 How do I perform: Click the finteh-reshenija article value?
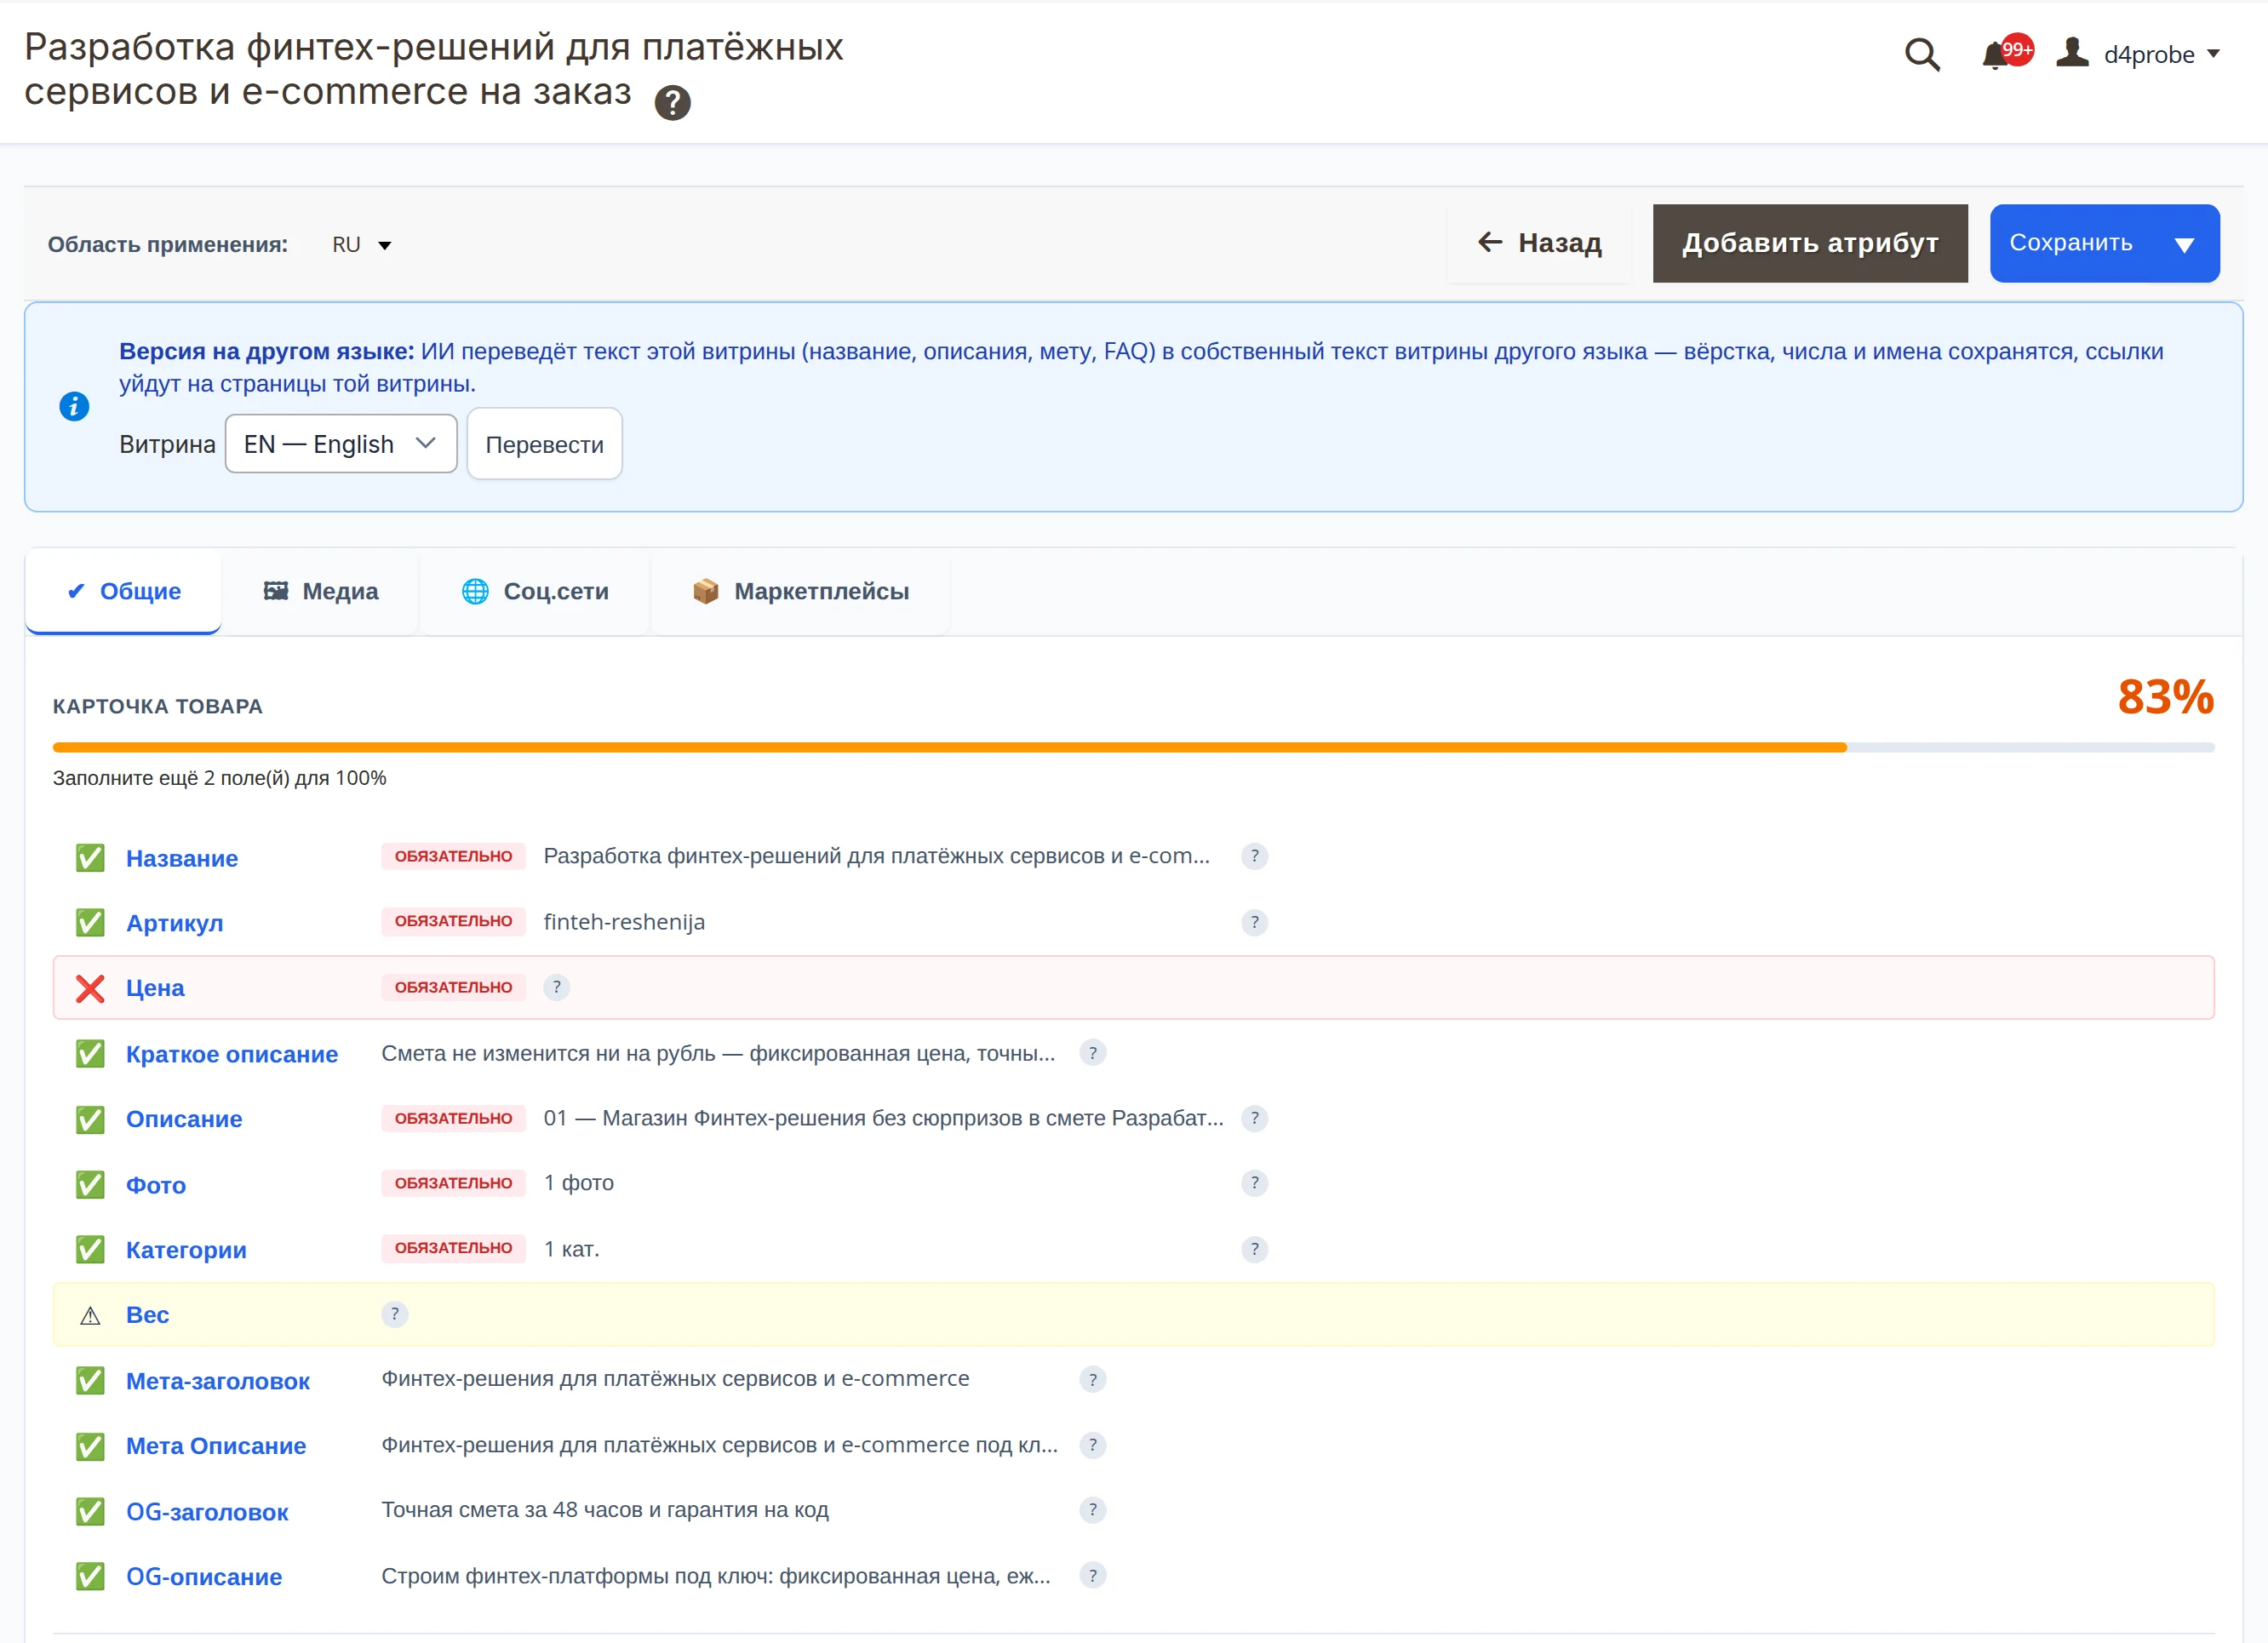[x=624, y=922]
